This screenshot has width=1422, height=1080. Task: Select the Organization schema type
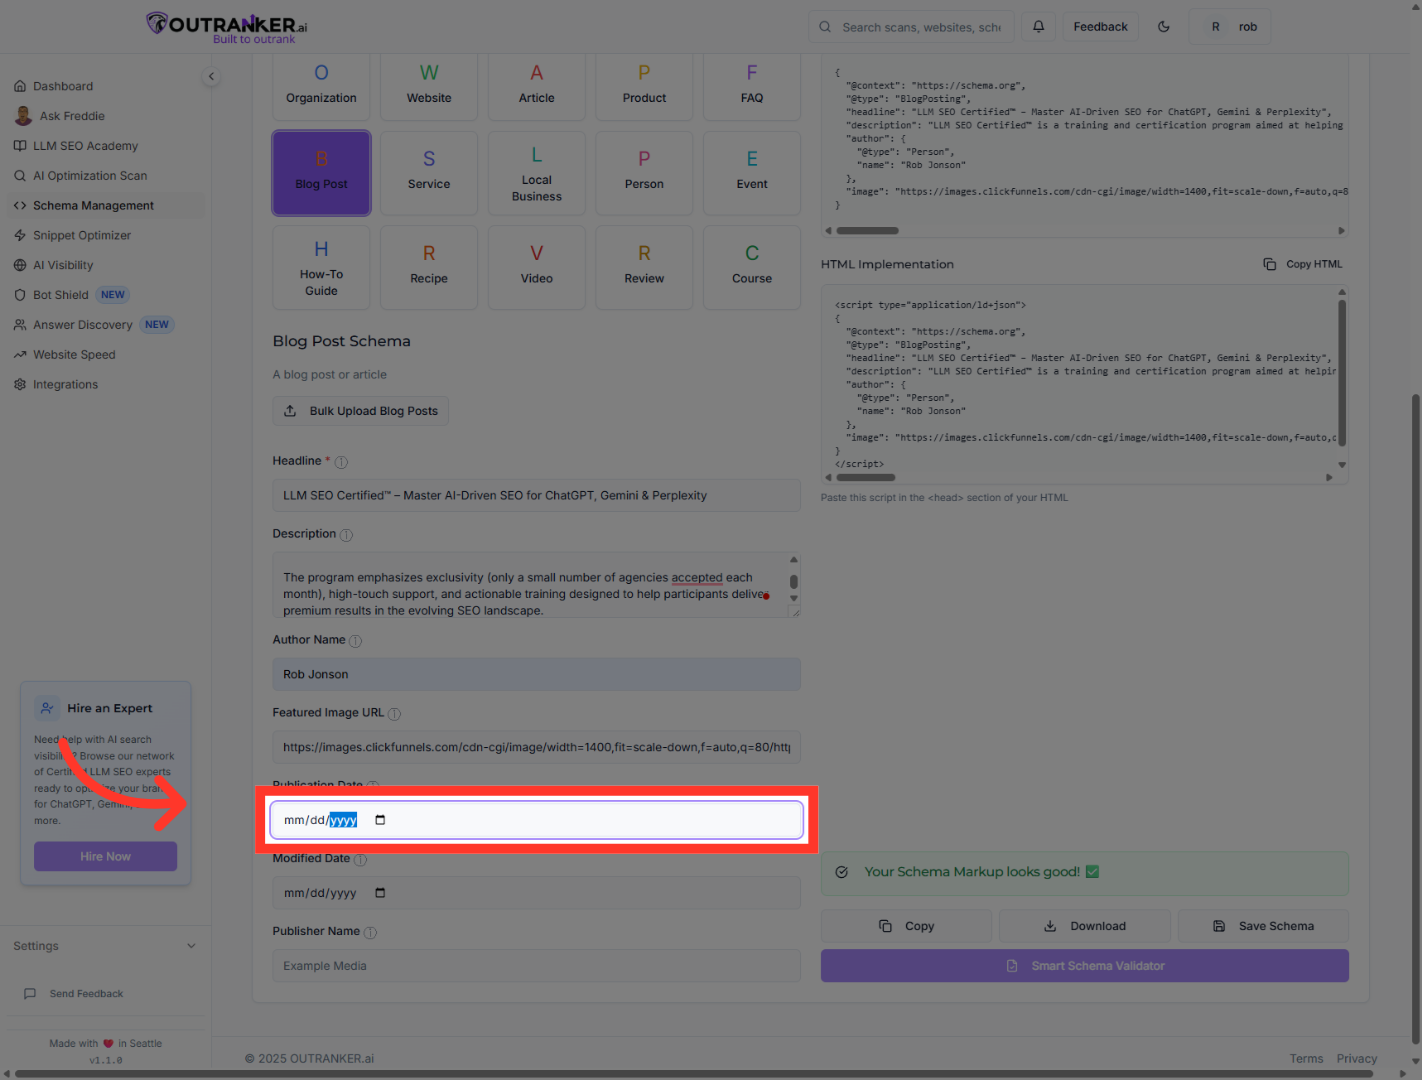(x=321, y=86)
